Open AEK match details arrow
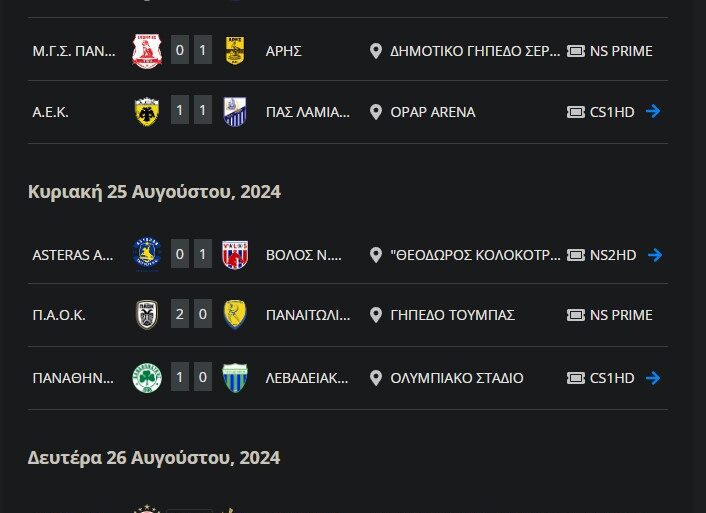The image size is (706, 513). (654, 112)
